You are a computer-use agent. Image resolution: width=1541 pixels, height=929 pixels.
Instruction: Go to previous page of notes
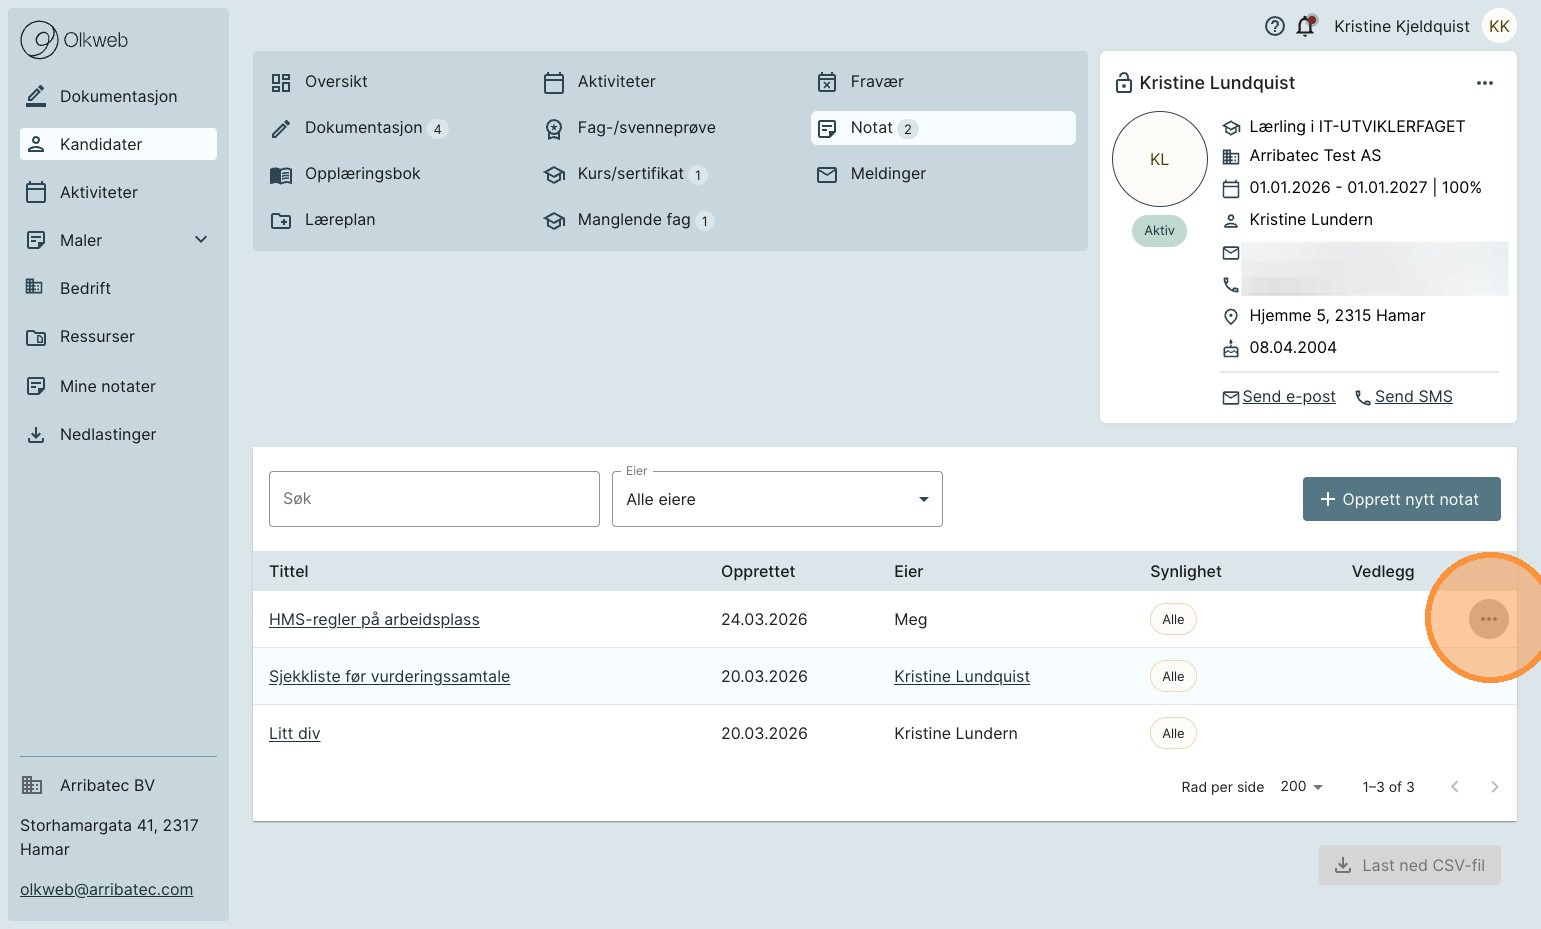(x=1454, y=787)
